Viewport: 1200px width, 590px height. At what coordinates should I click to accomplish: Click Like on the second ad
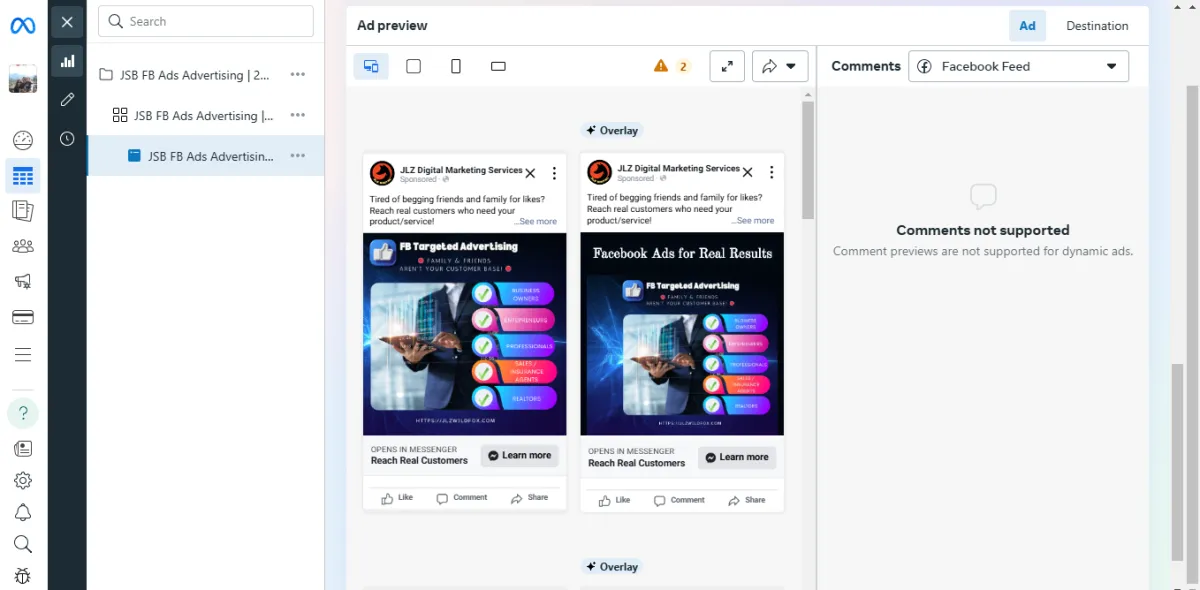tap(615, 500)
